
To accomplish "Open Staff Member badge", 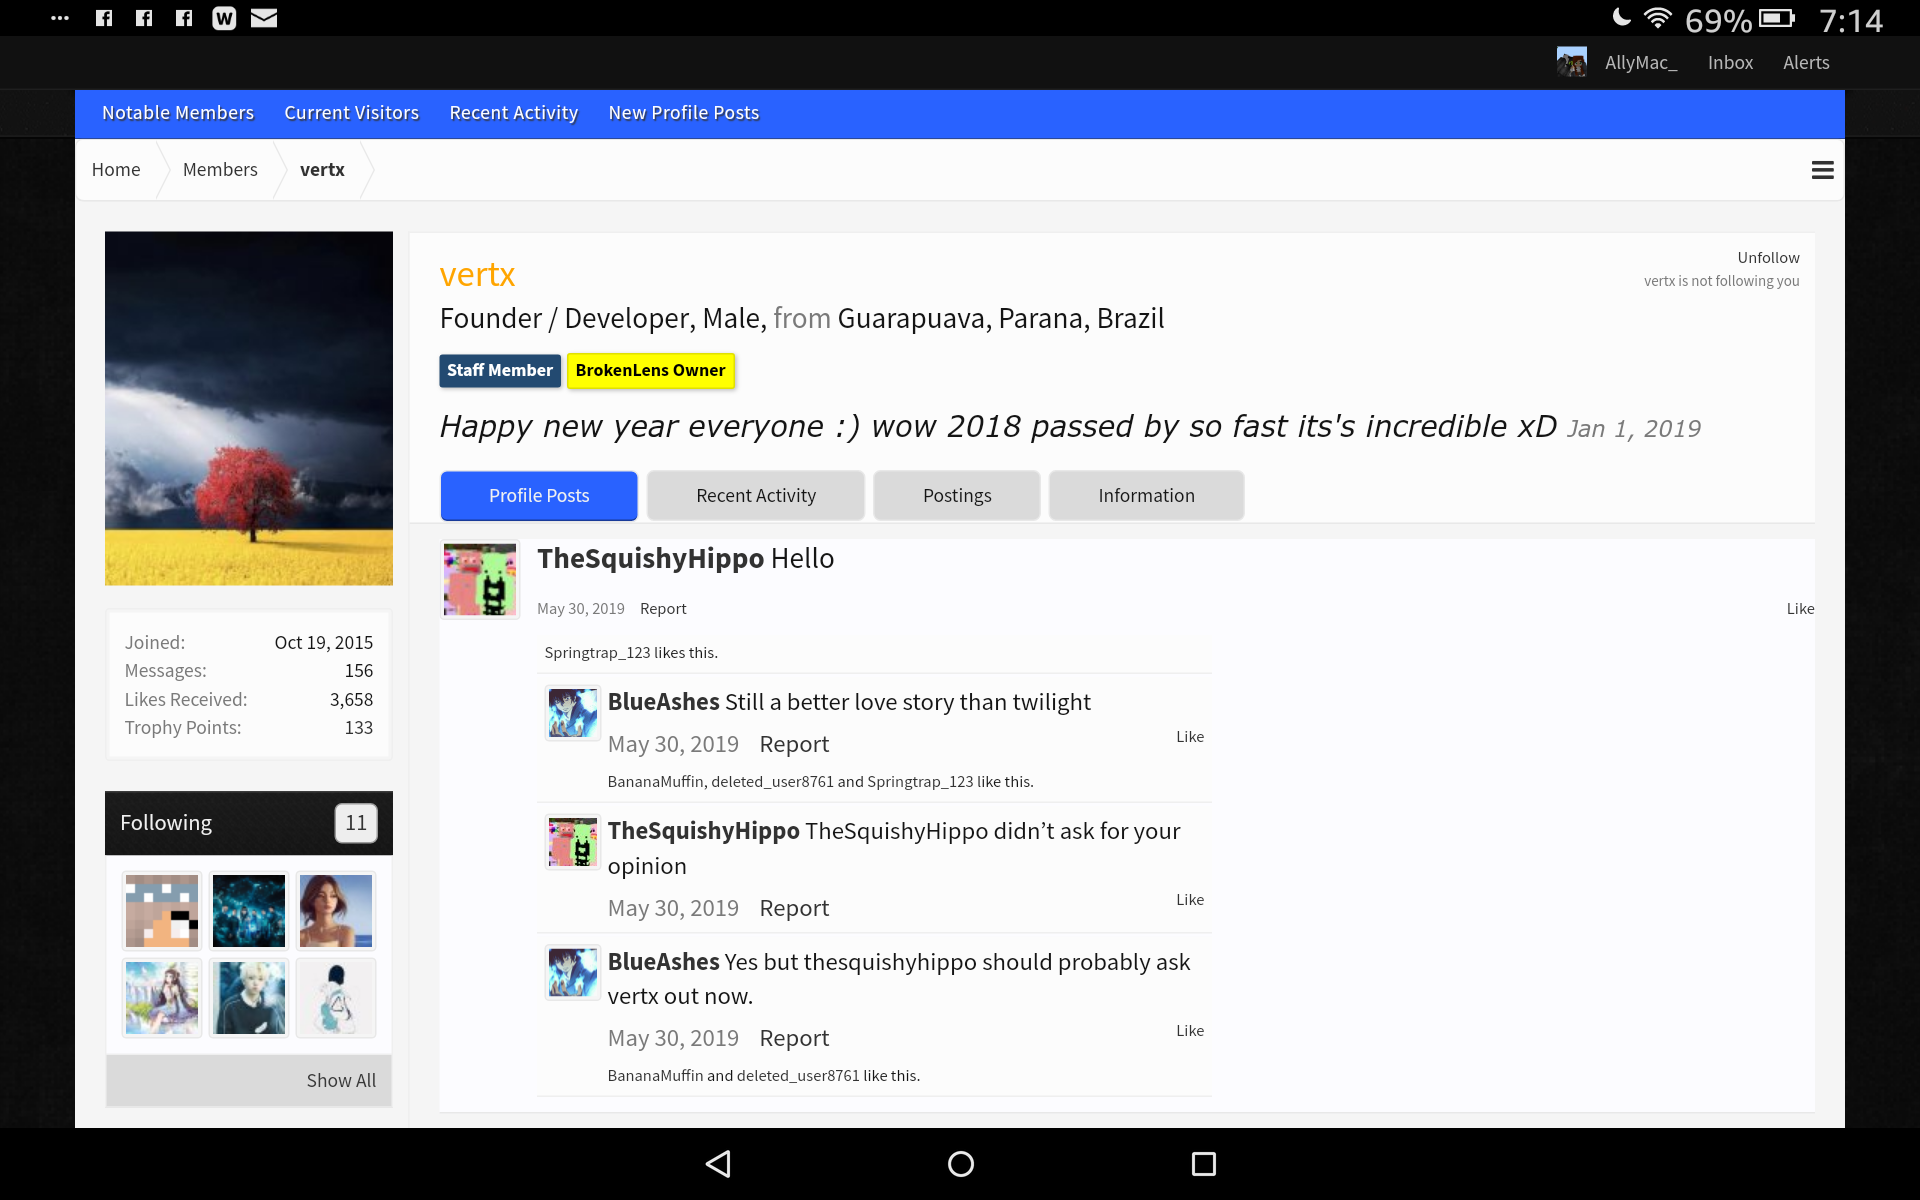I will [499, 371].
